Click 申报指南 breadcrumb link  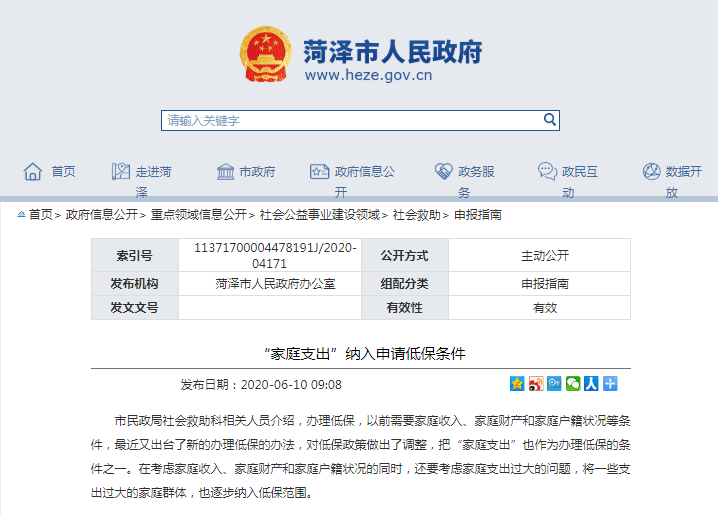(478, 214)
